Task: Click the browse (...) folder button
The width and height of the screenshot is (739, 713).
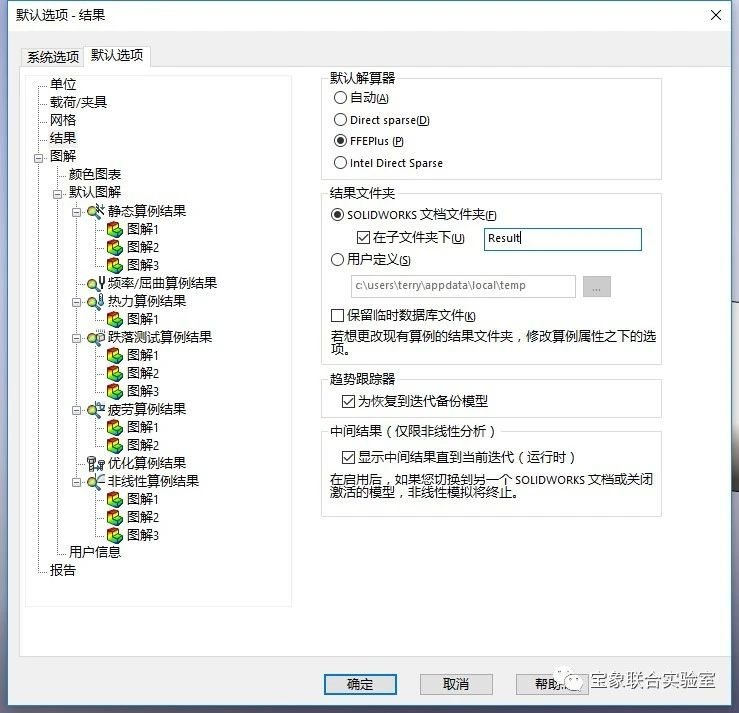Action: pyautogui.click(x=597, y=287)
